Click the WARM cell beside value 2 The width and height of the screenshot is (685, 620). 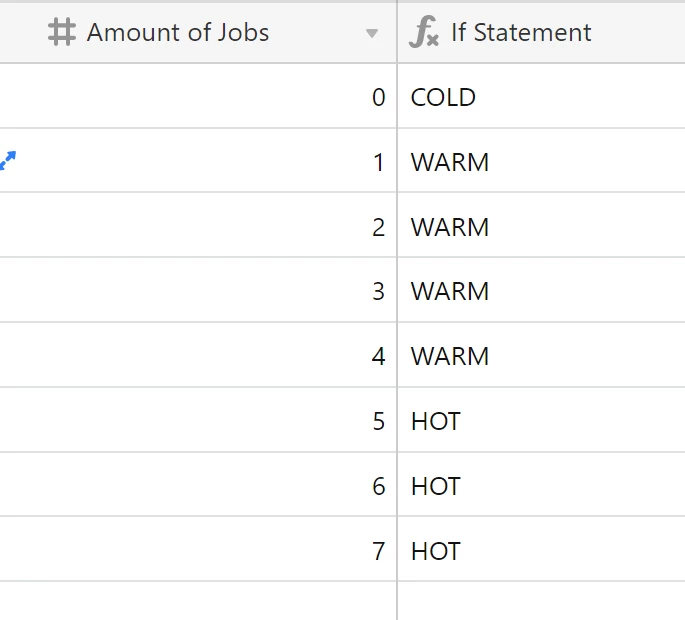[541, 225]
